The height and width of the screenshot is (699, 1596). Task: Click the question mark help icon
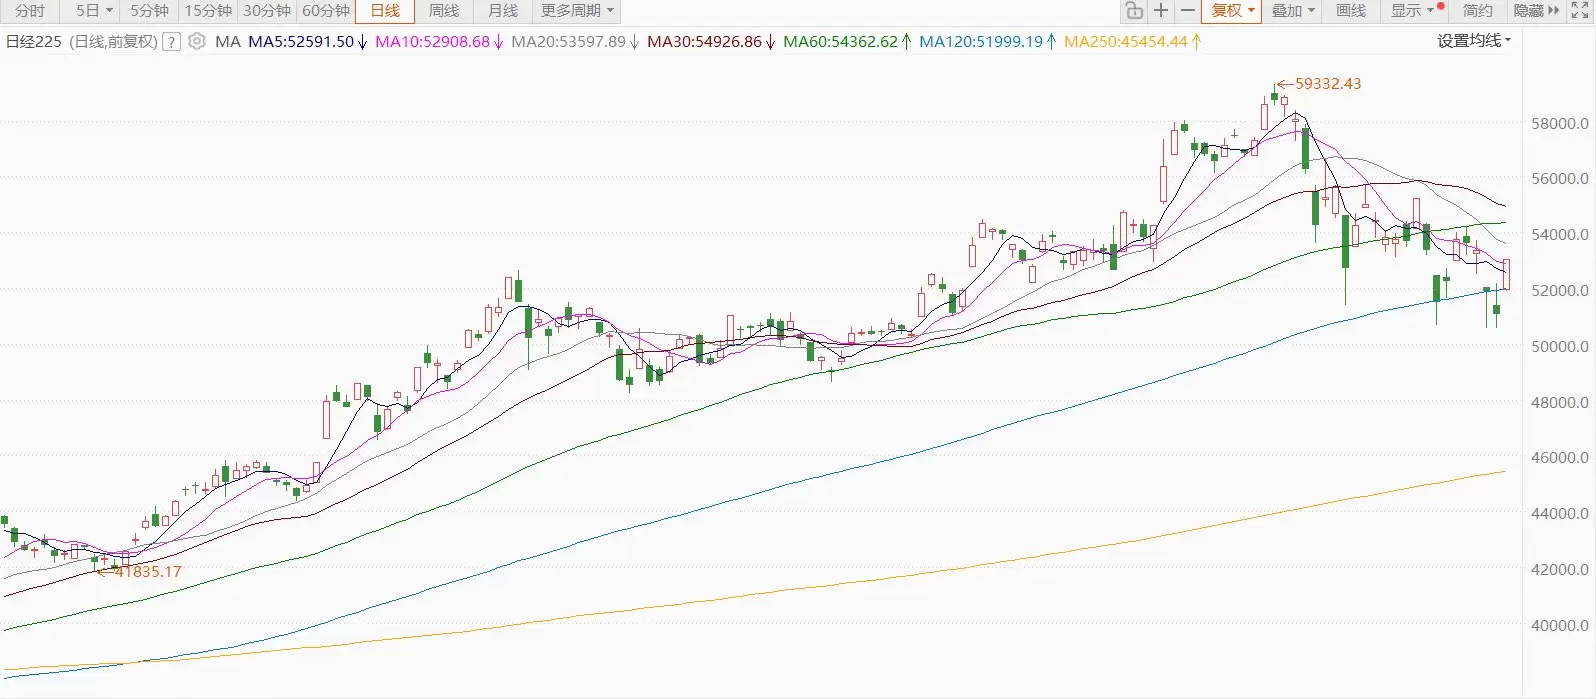pyautogui.click(x=171, y=42)
